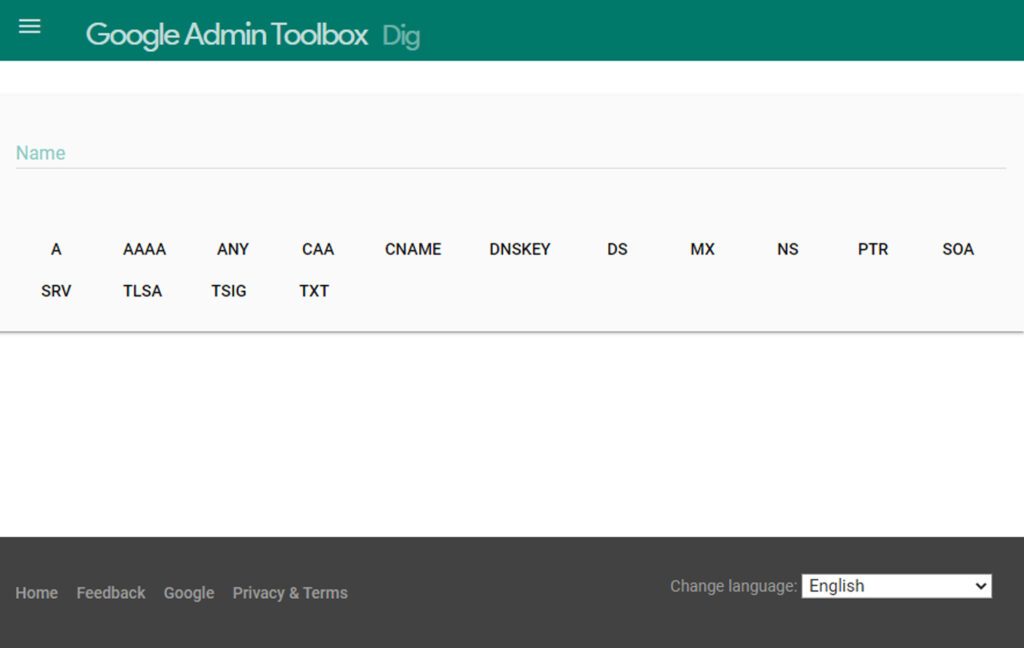The height and width of the screenshot is (648, 1024).
Task: Visit the Google footer link
Action: pos(189,592)
